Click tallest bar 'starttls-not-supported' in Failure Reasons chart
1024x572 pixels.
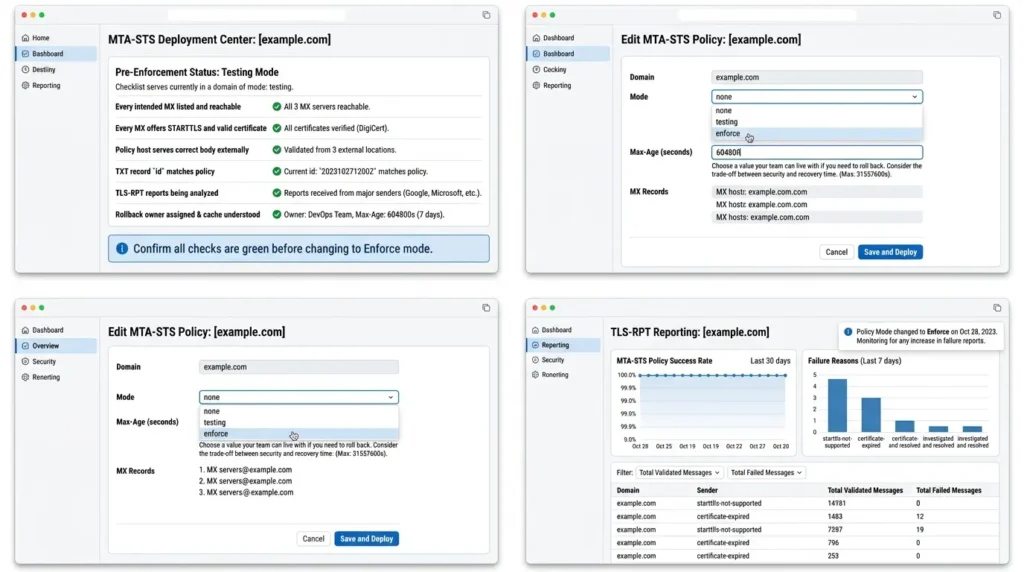pyautogui.click(x=837, y=405)
